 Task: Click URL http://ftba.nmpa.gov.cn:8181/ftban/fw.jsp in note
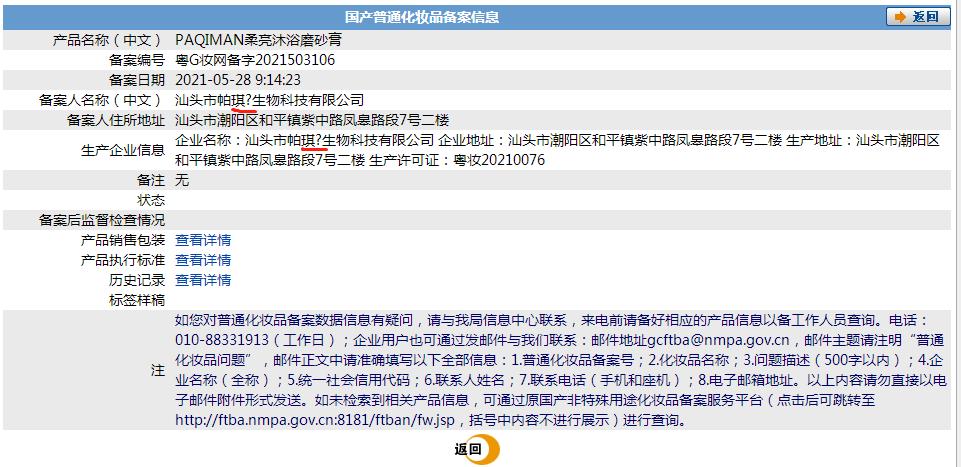click(317, 420)
